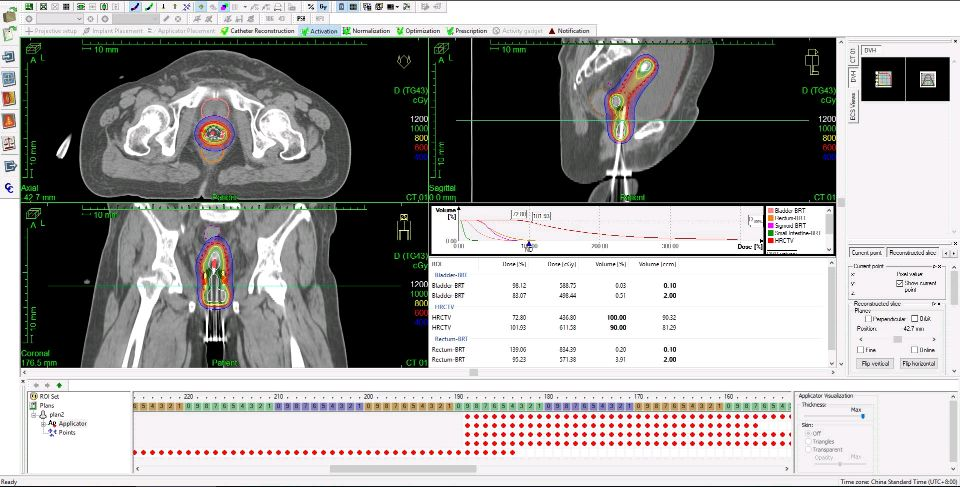Expand the Applicator node under plan2
Screen dimensions: 960x487
(43, 423)
